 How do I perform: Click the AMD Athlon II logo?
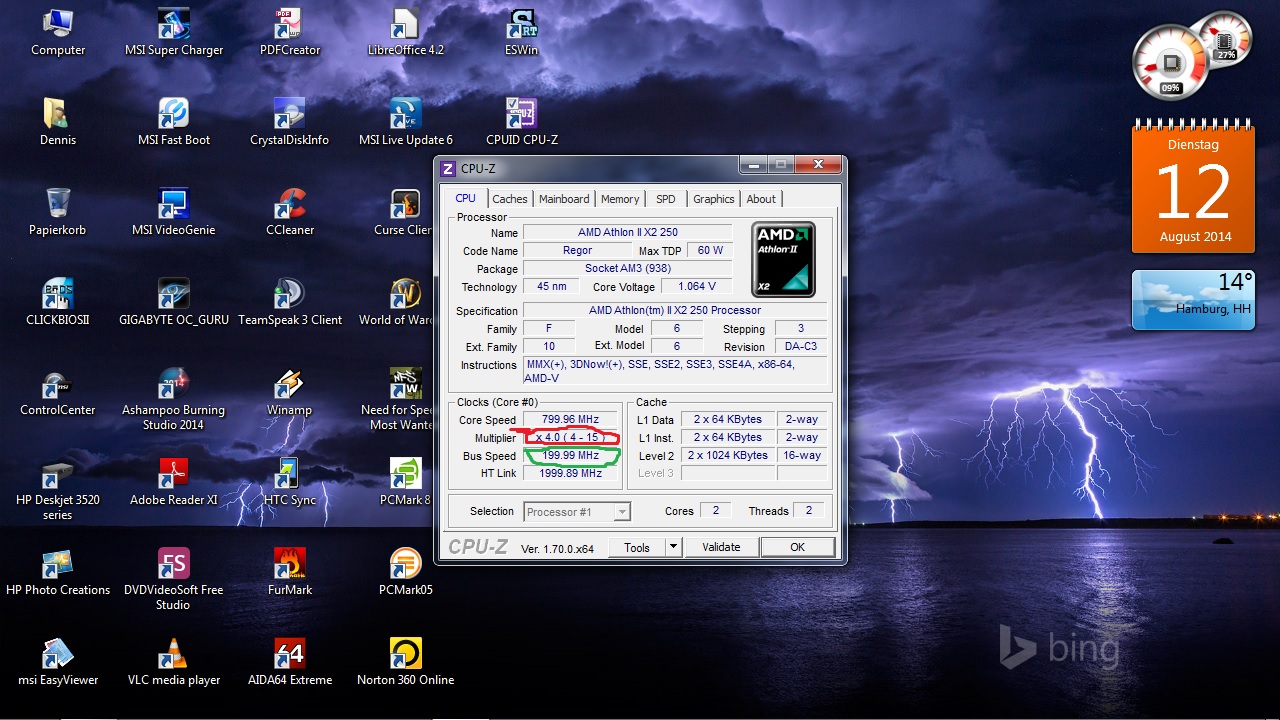click(784, 259)
